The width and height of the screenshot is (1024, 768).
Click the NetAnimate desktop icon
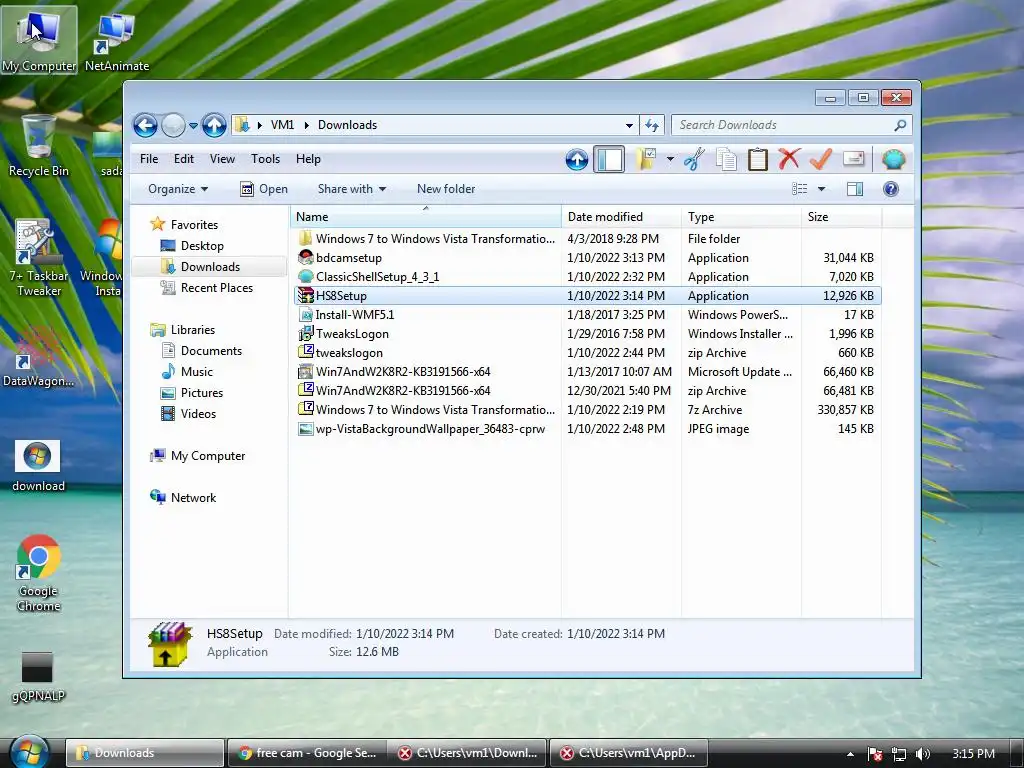pyautogui.click(x=117, y=40)
